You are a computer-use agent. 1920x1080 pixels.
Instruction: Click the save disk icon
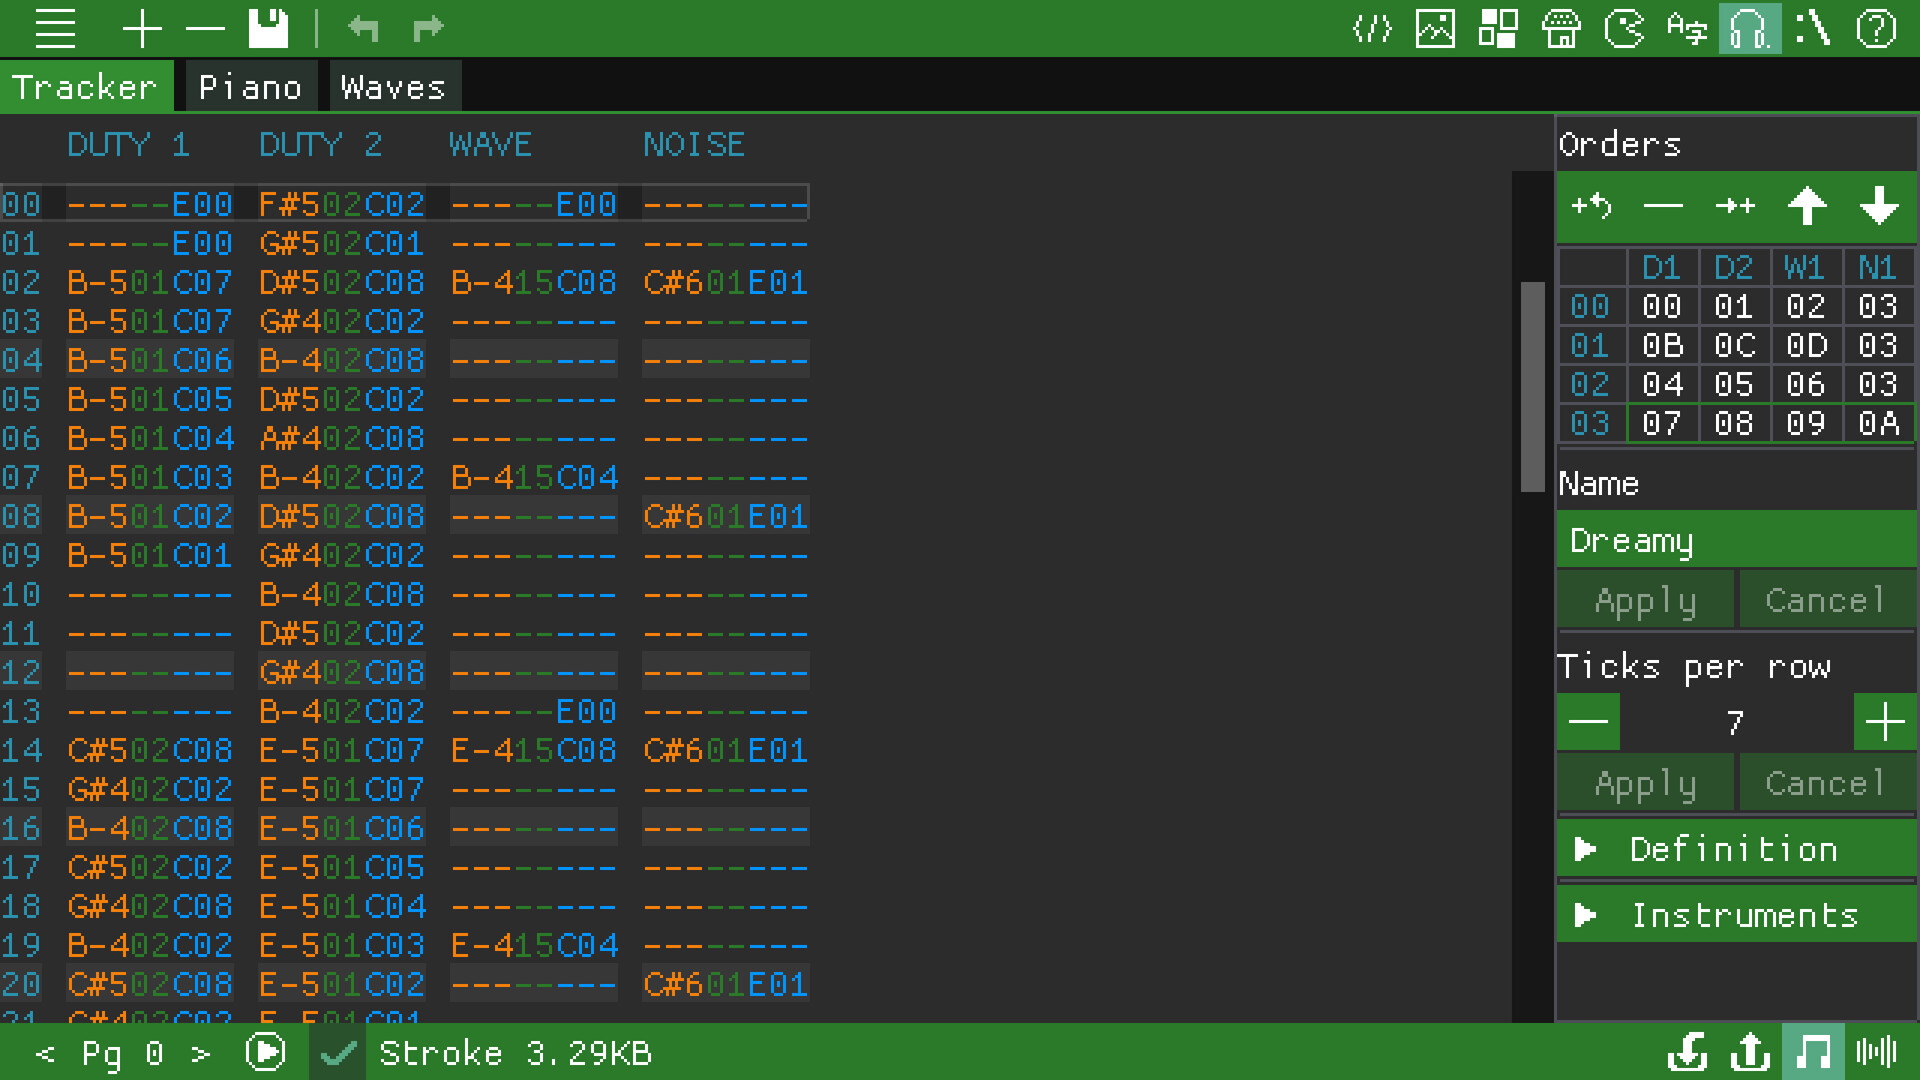coord(268,29)
